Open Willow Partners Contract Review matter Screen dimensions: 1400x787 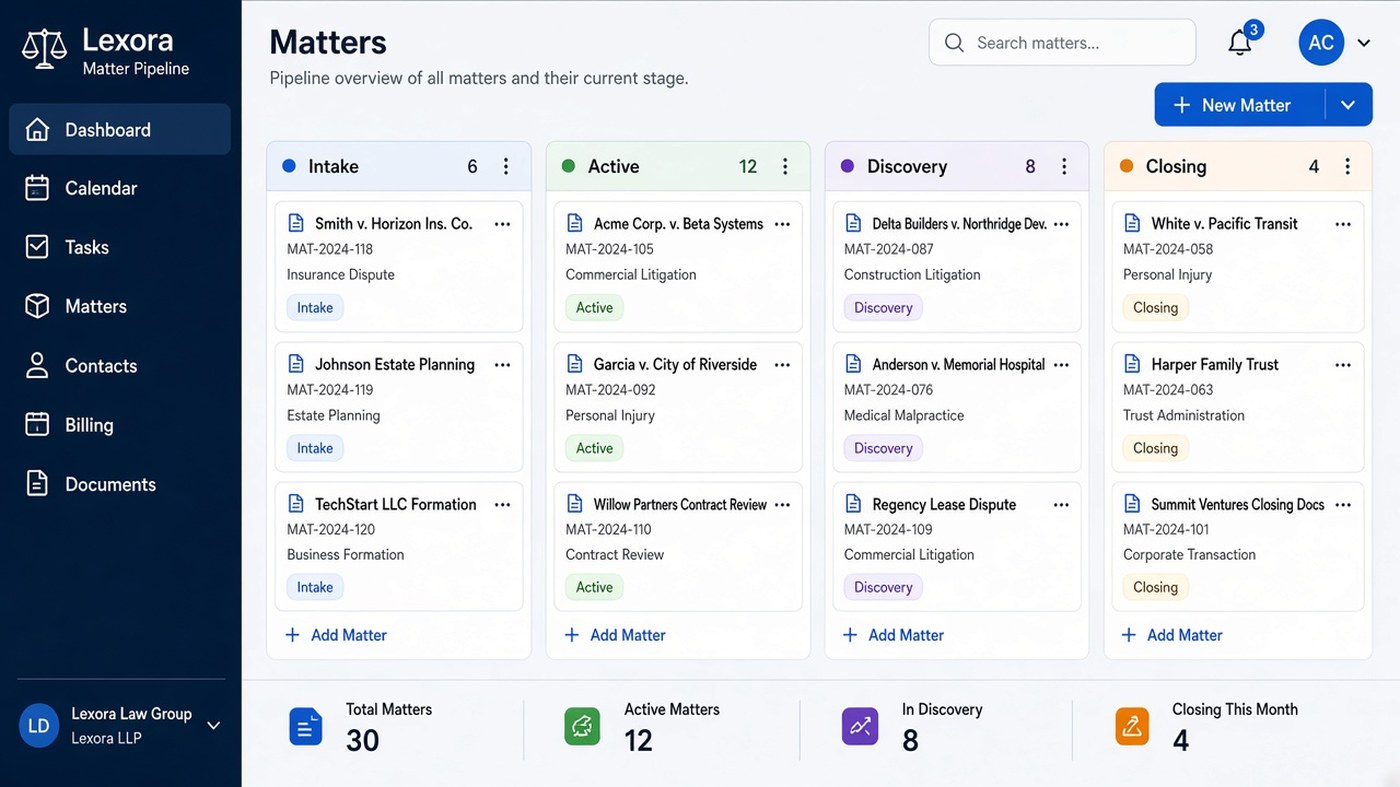tap(678, 547)
